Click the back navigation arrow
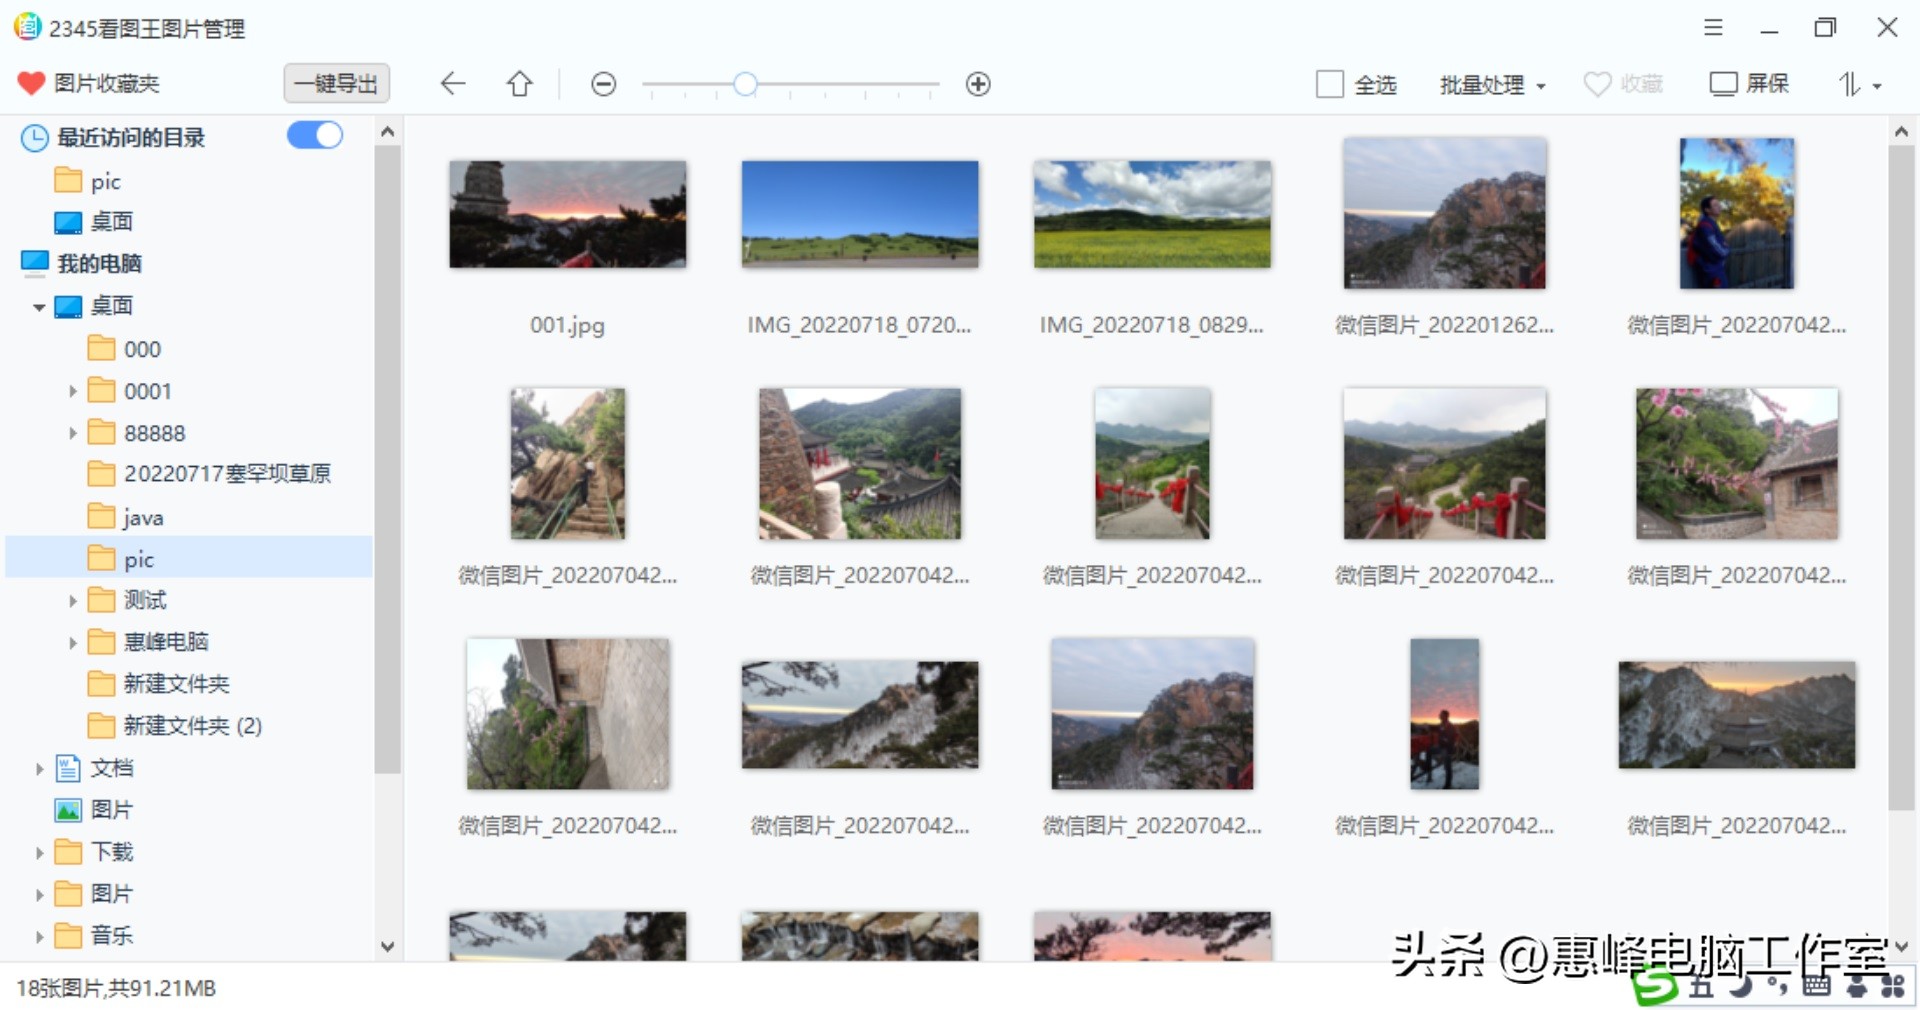1920x1010 pixels. pos(452,84)
